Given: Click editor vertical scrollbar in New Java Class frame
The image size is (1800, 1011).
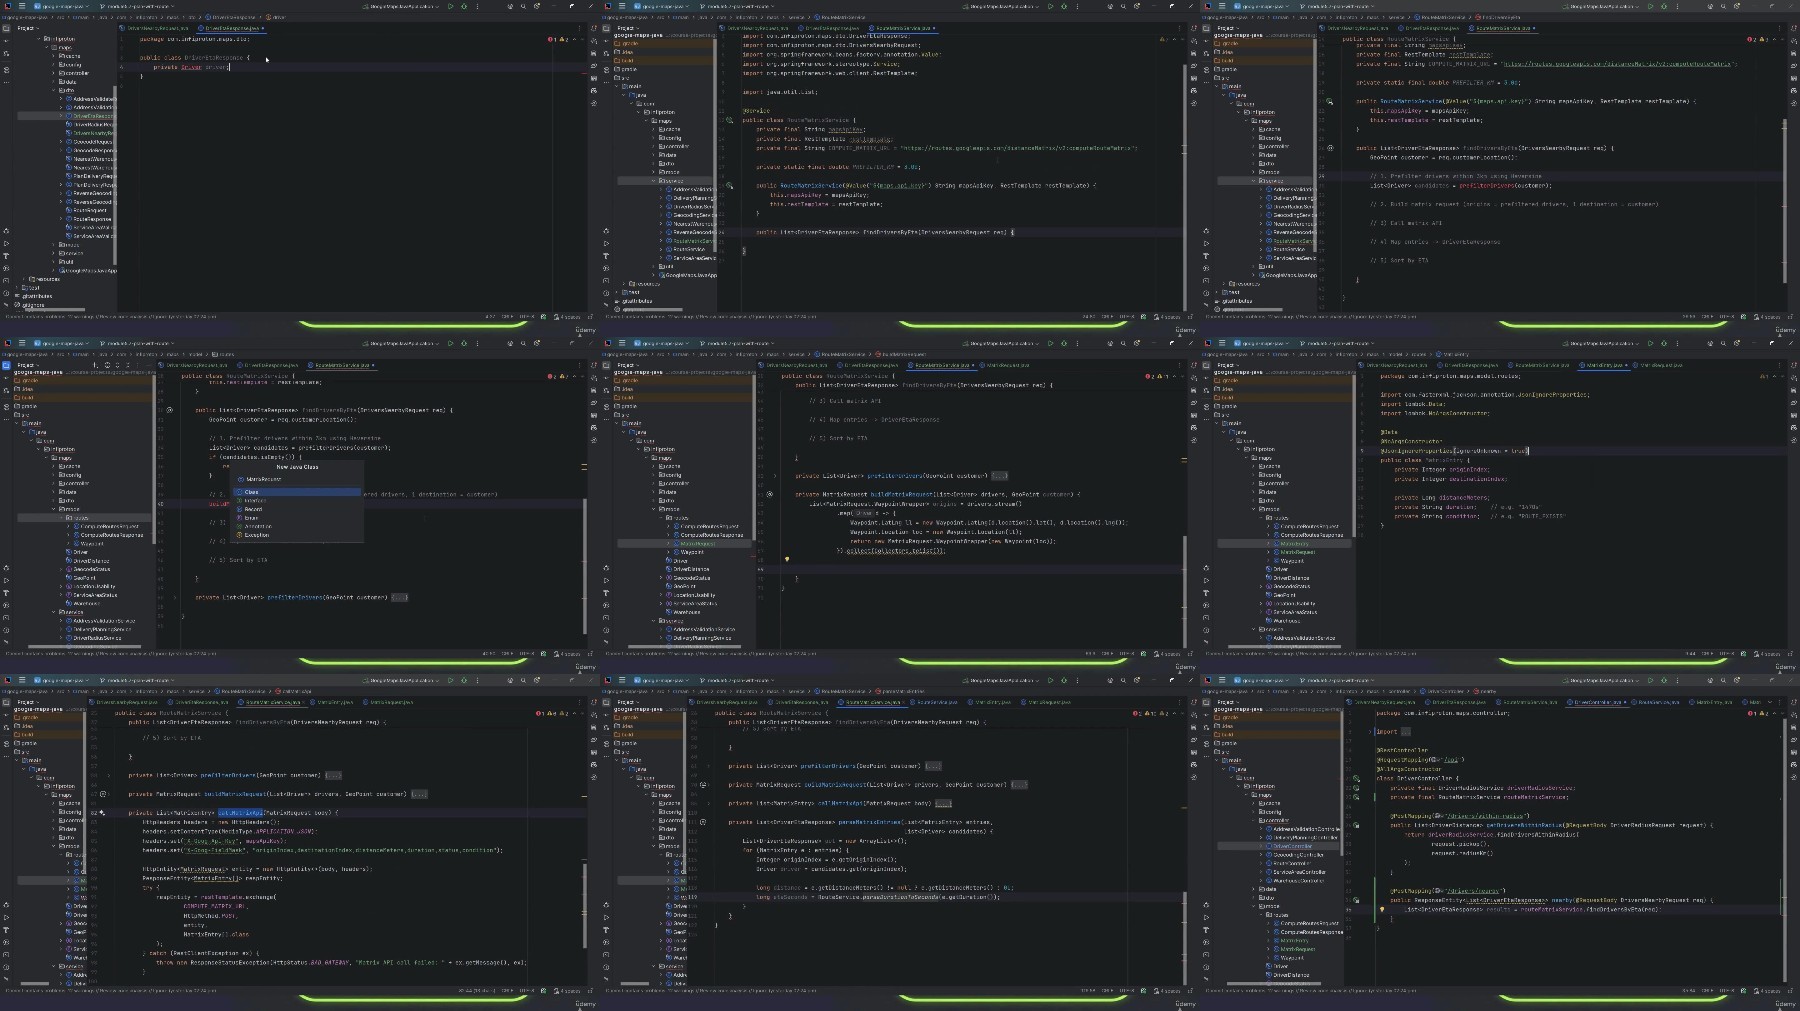Looking at the screenshot, I should pos(585,565).
